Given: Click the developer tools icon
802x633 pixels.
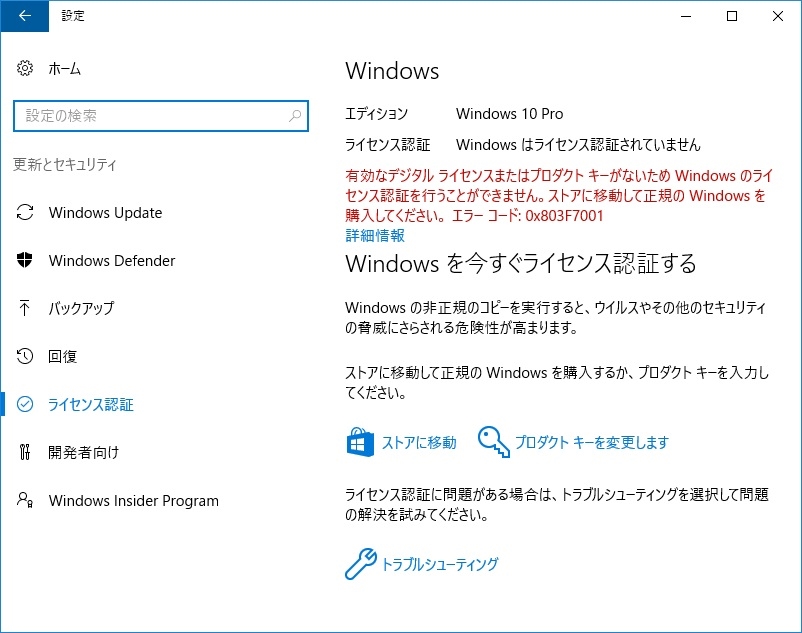Looking at the screenshot, I should click(x=25, y=452).
